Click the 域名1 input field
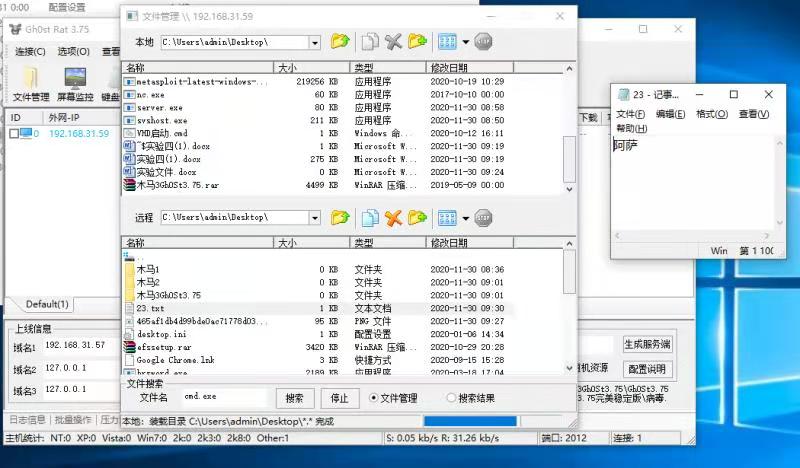800x468 pixels. click(81, 346)
